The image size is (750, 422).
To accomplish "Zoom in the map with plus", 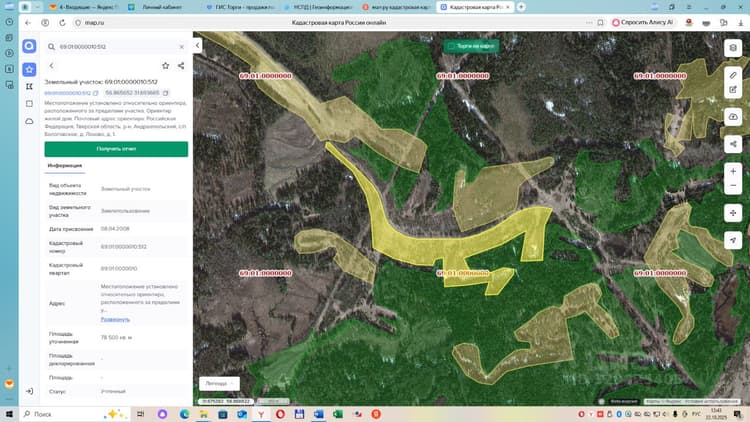I will (733, 171).
